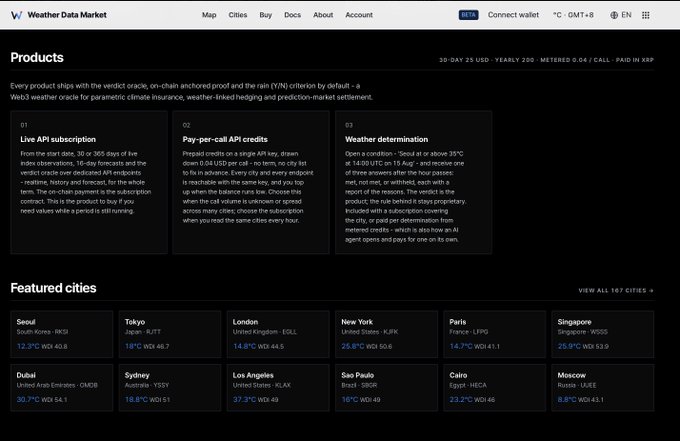Viewport: 680px width, 441px height.
Task: Select the Los Angeles city card
Action: coord(278,387)
